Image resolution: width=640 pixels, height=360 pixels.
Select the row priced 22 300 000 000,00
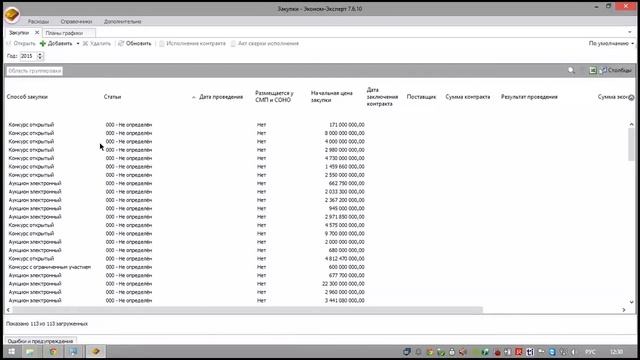317,284
